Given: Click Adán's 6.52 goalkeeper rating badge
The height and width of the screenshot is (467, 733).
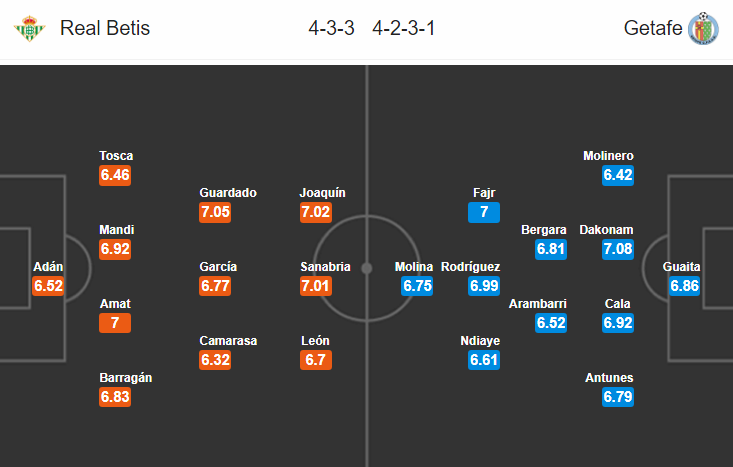Looking at the screenshot, I should [48, 286].
